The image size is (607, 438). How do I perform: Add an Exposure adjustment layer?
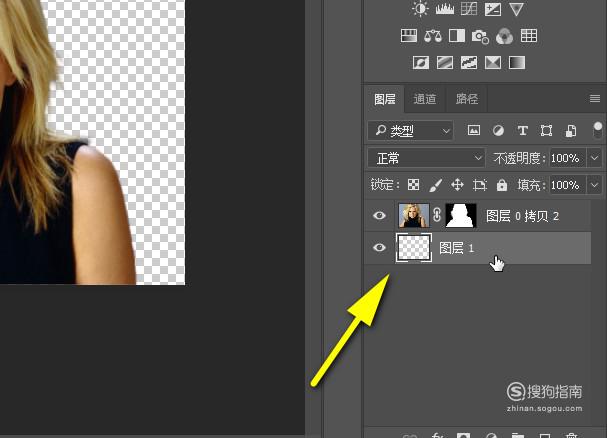pyautogui.click(x=492, y=9)
